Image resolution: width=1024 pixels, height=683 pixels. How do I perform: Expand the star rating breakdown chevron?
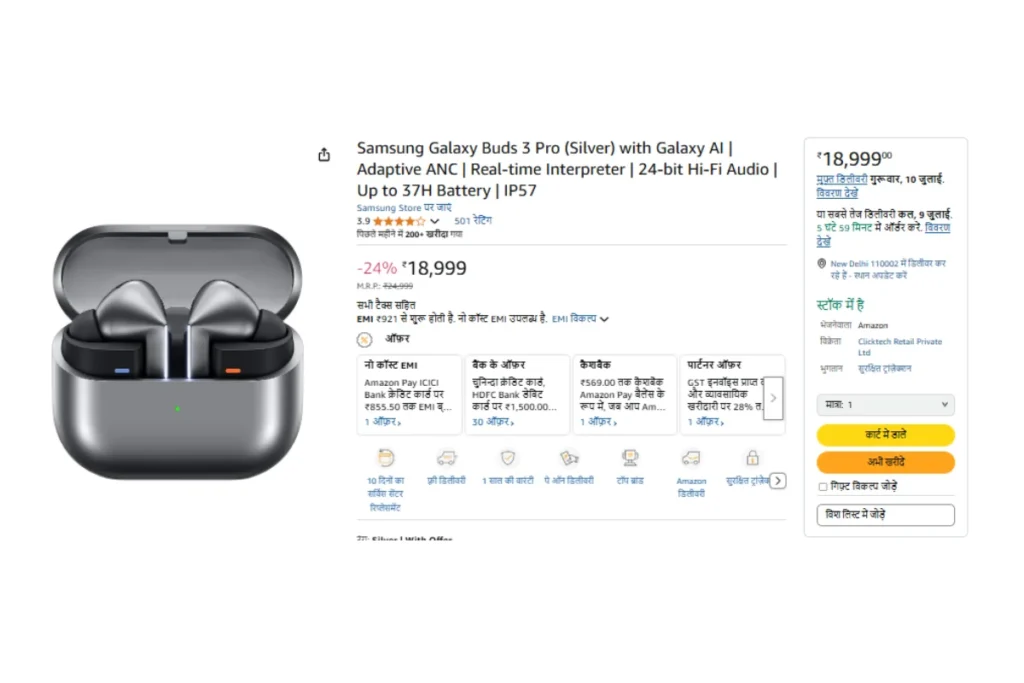(x=435, y=221)
